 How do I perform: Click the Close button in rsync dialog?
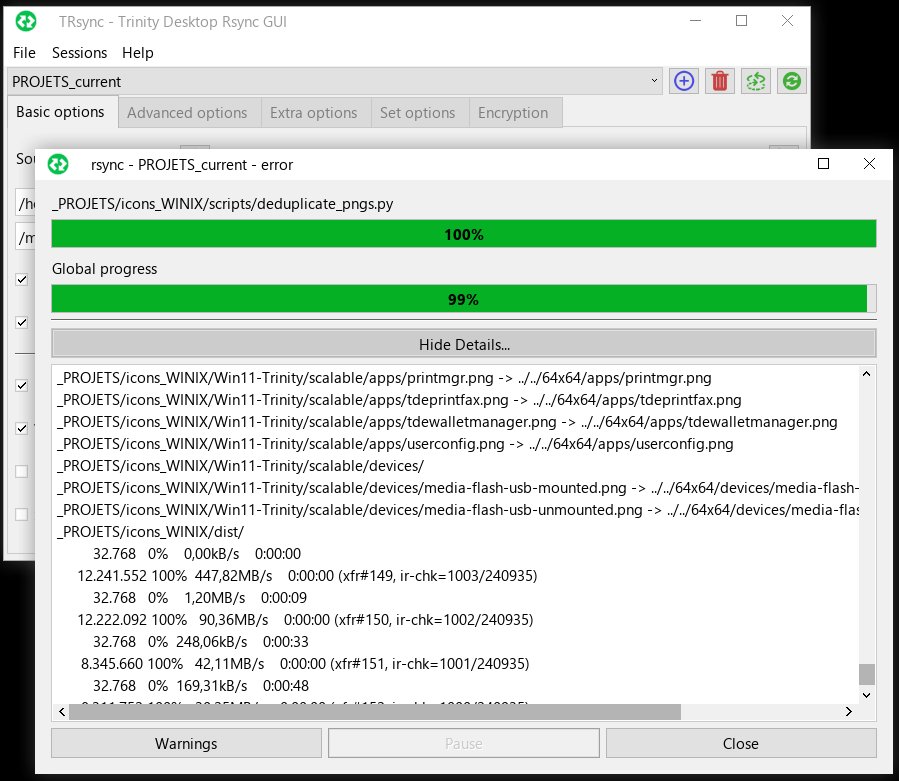741,743
